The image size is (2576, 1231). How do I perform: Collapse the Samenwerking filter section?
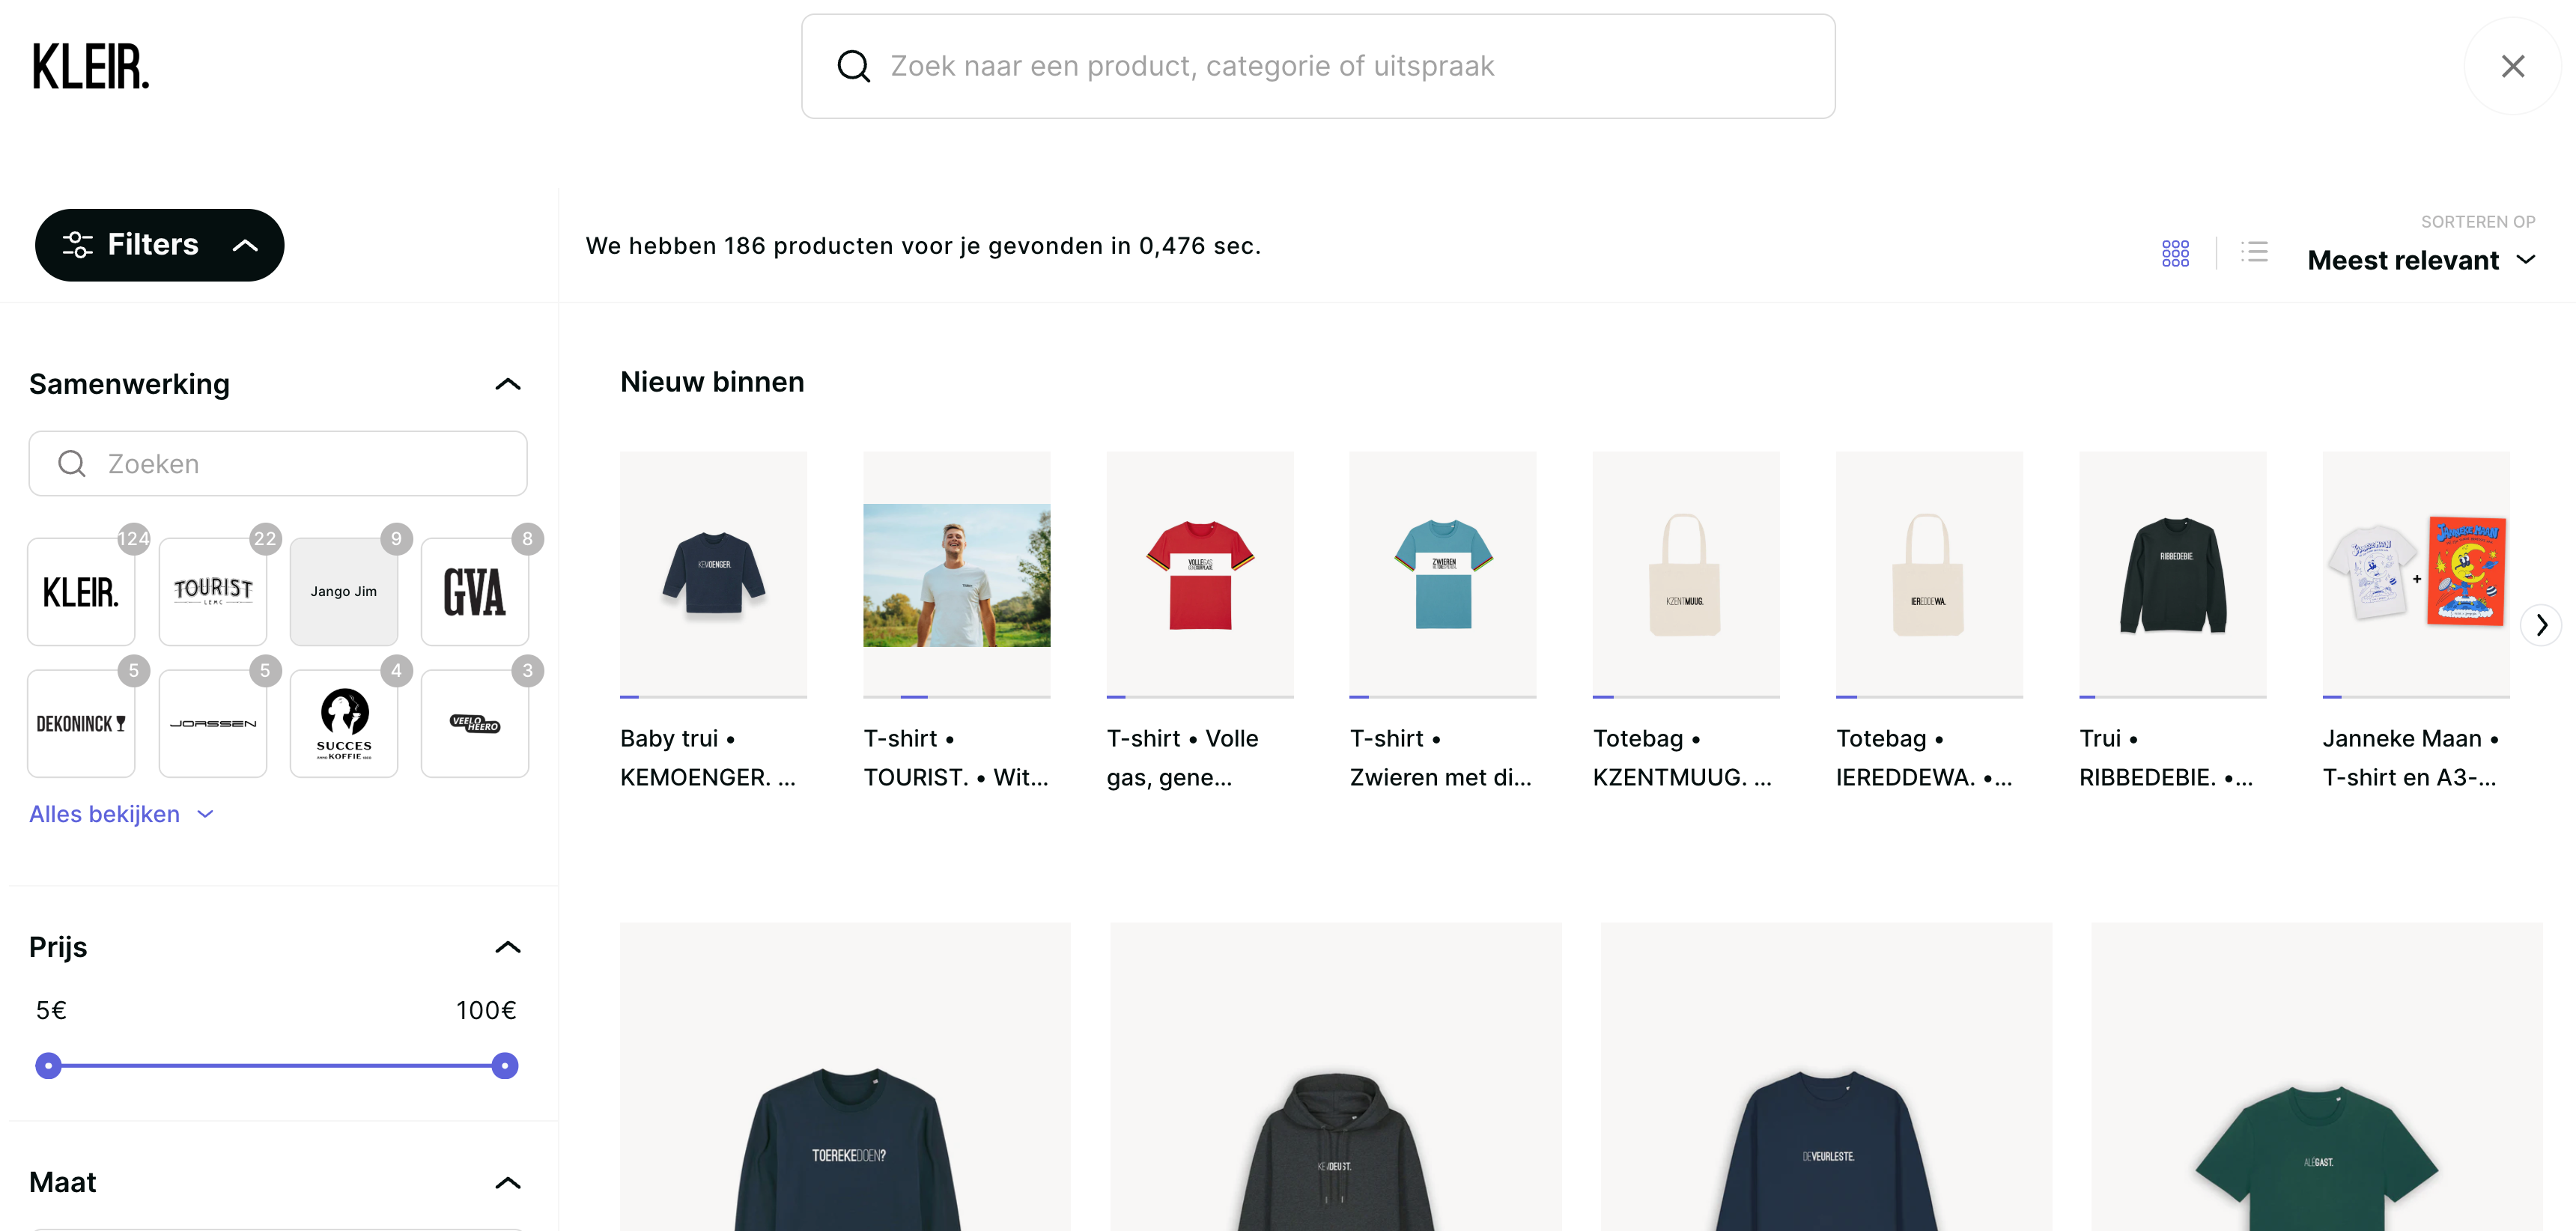pyautogui.click(x=508, y=384)
